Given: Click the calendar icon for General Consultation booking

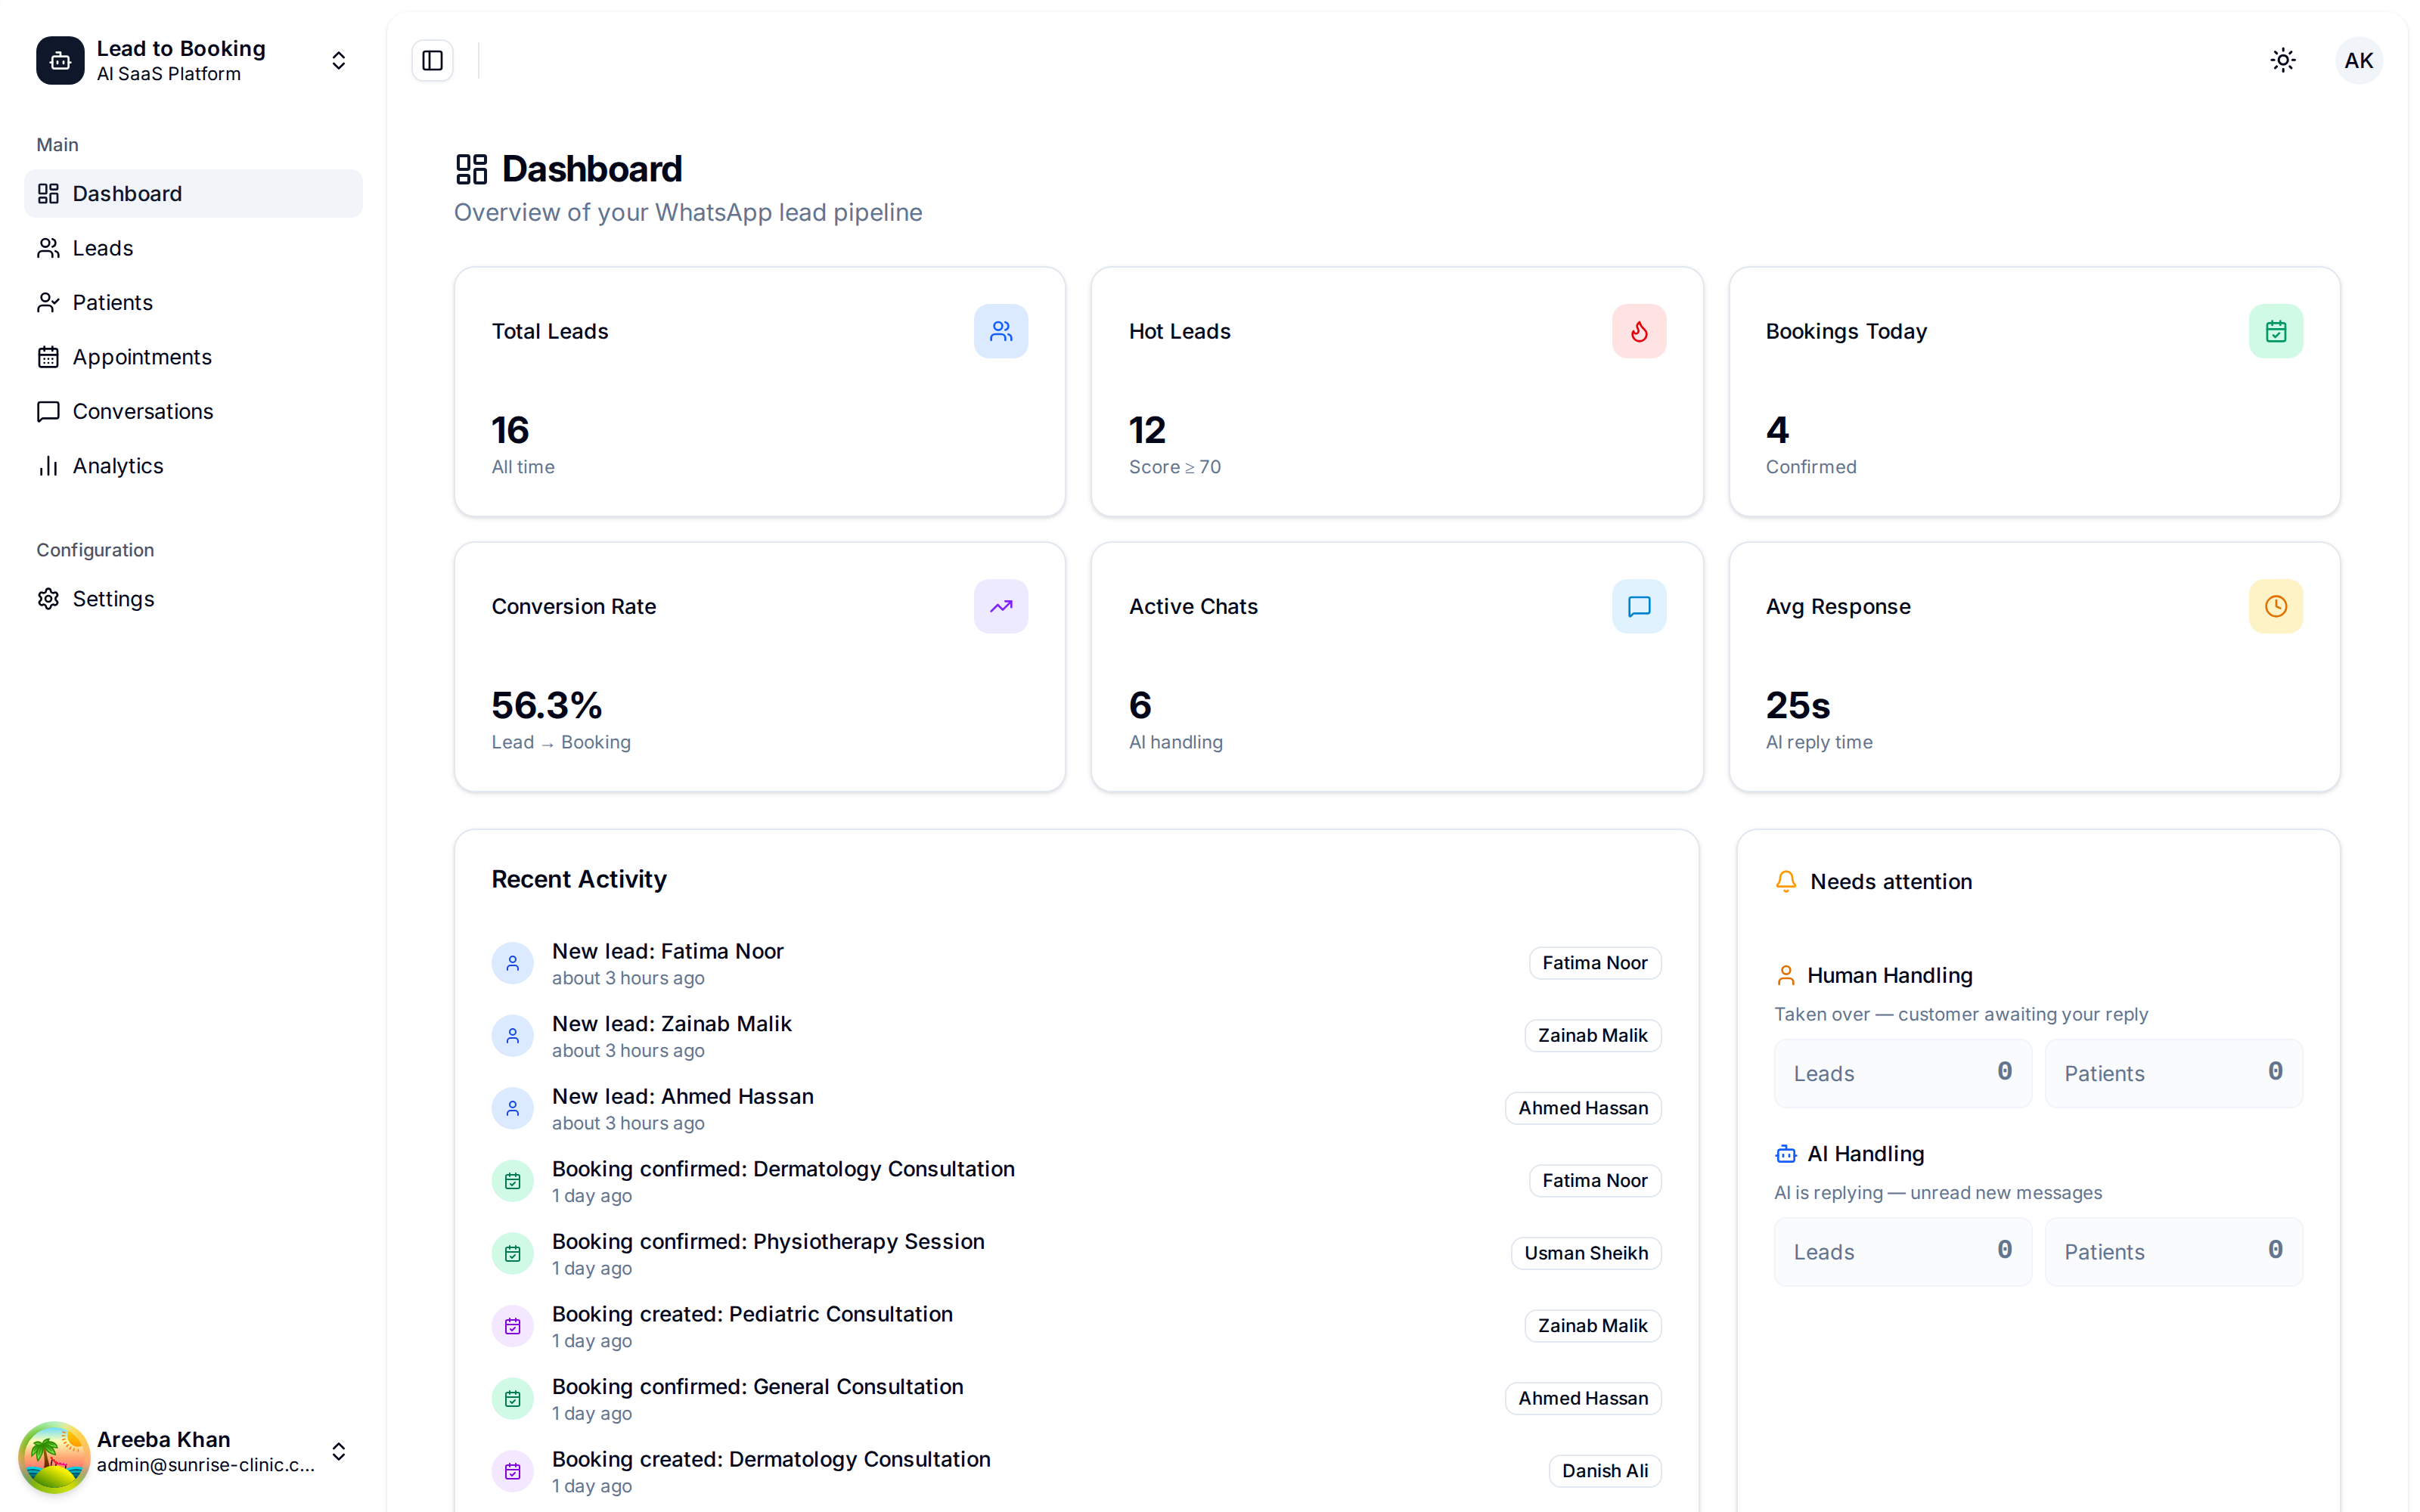Looking at the screenshot, I should point(512,1398).
